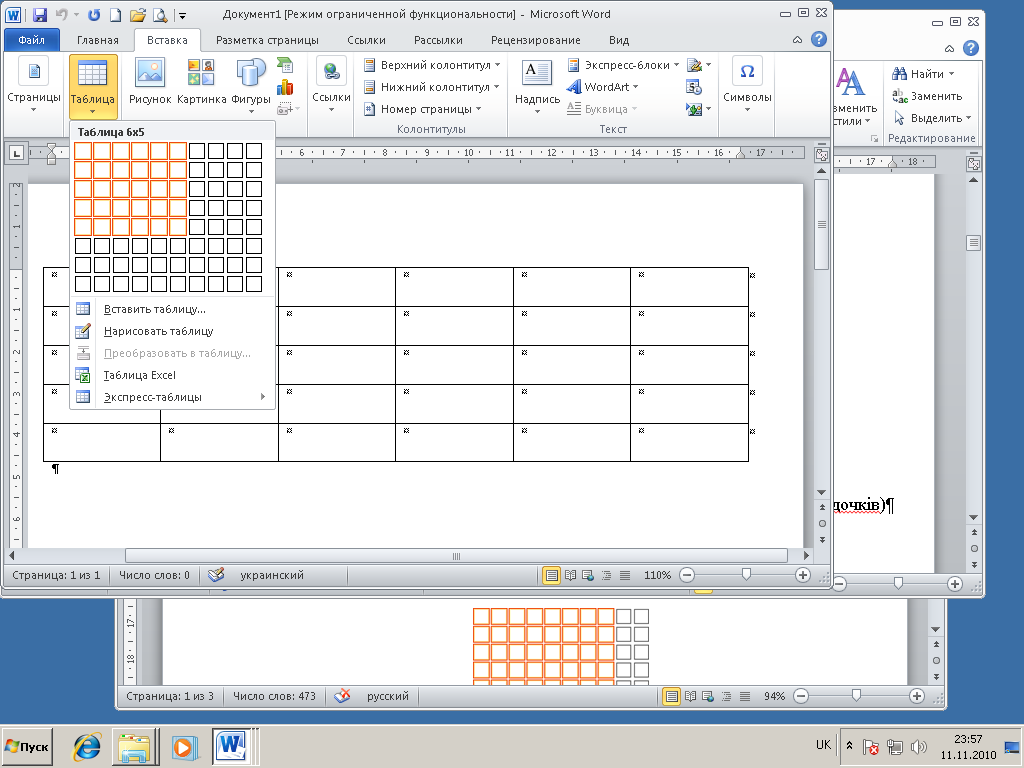The height and width of the screenshot is (768, 1024).
Task: Collapse the ribbon with the caret button
Action: pos(797,40)
